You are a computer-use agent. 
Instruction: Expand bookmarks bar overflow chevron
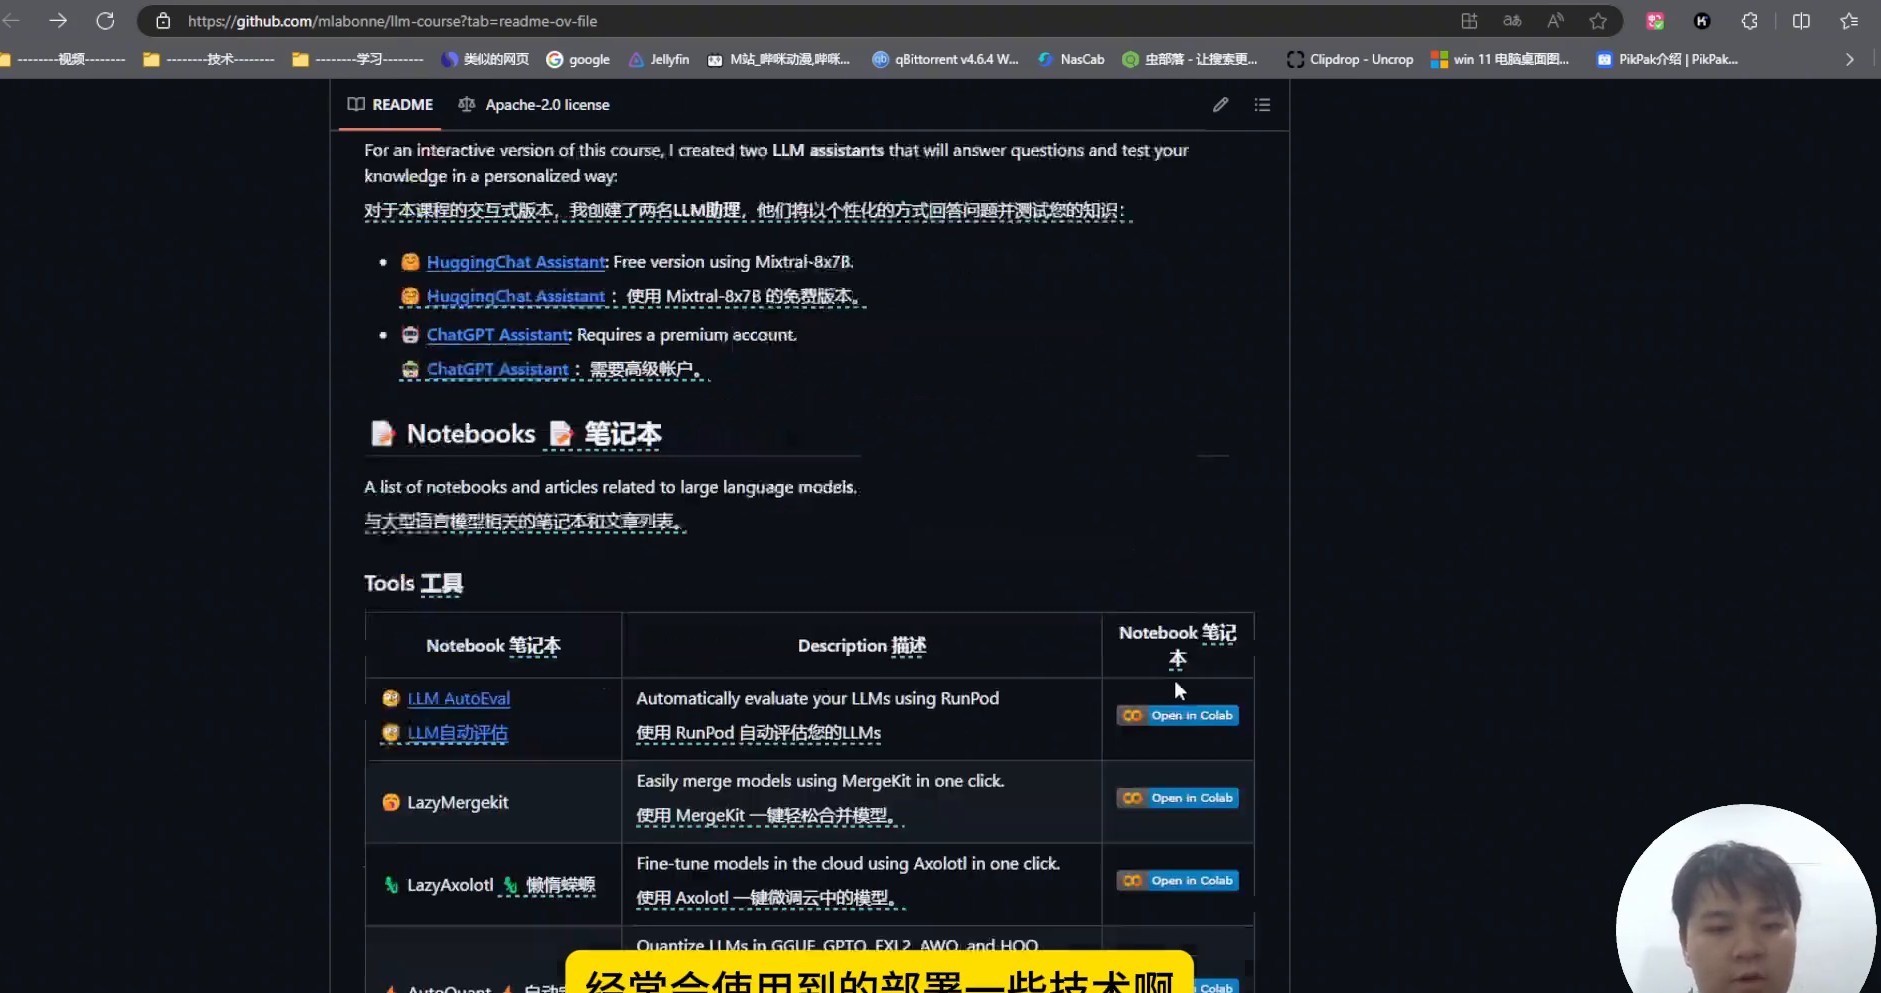coord(1850,59)
